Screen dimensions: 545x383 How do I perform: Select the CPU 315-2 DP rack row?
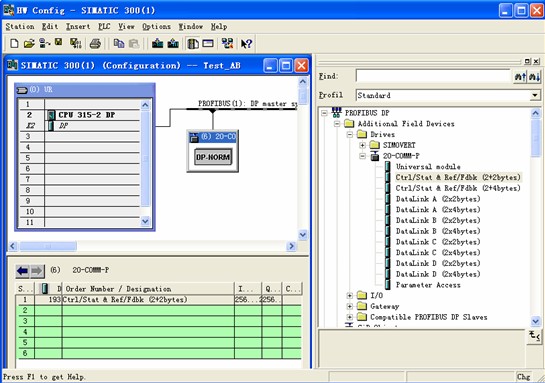tap(80, 115)
